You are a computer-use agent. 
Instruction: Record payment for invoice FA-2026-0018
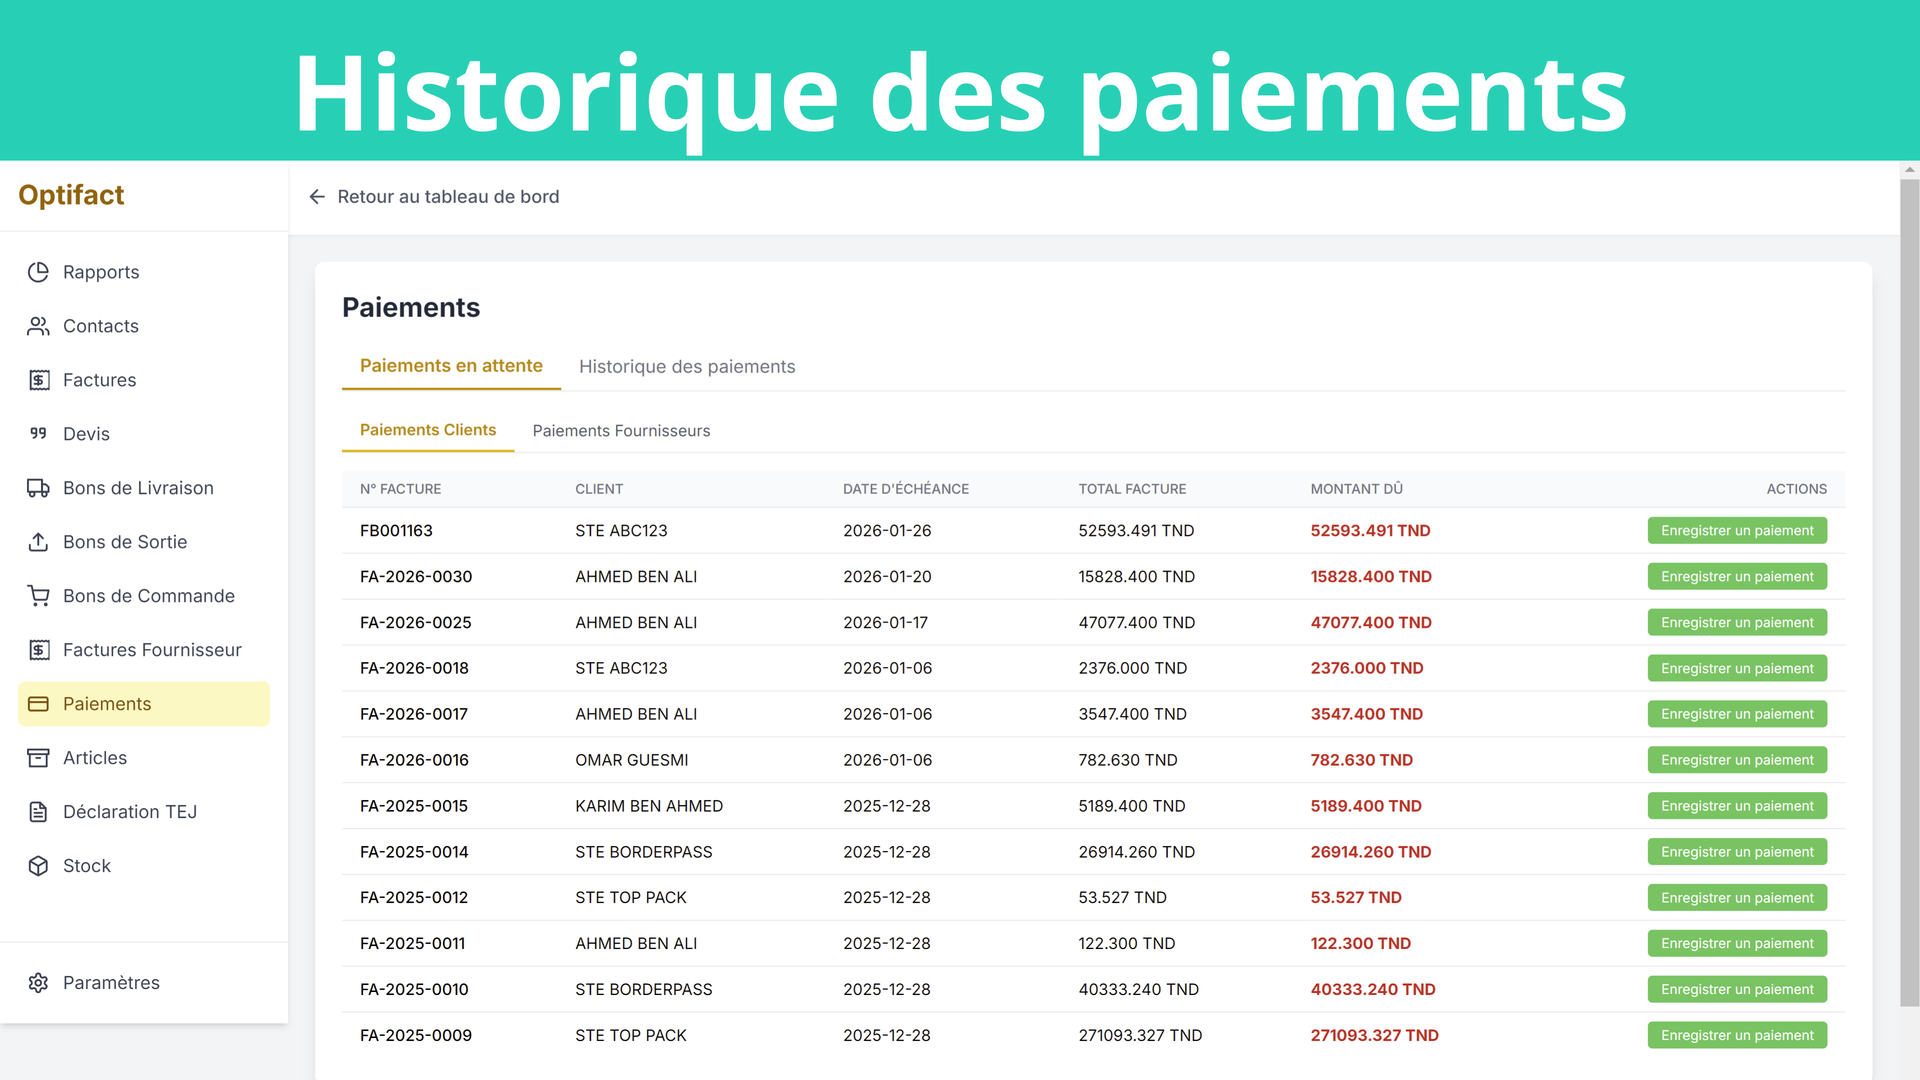point(1737,668)
